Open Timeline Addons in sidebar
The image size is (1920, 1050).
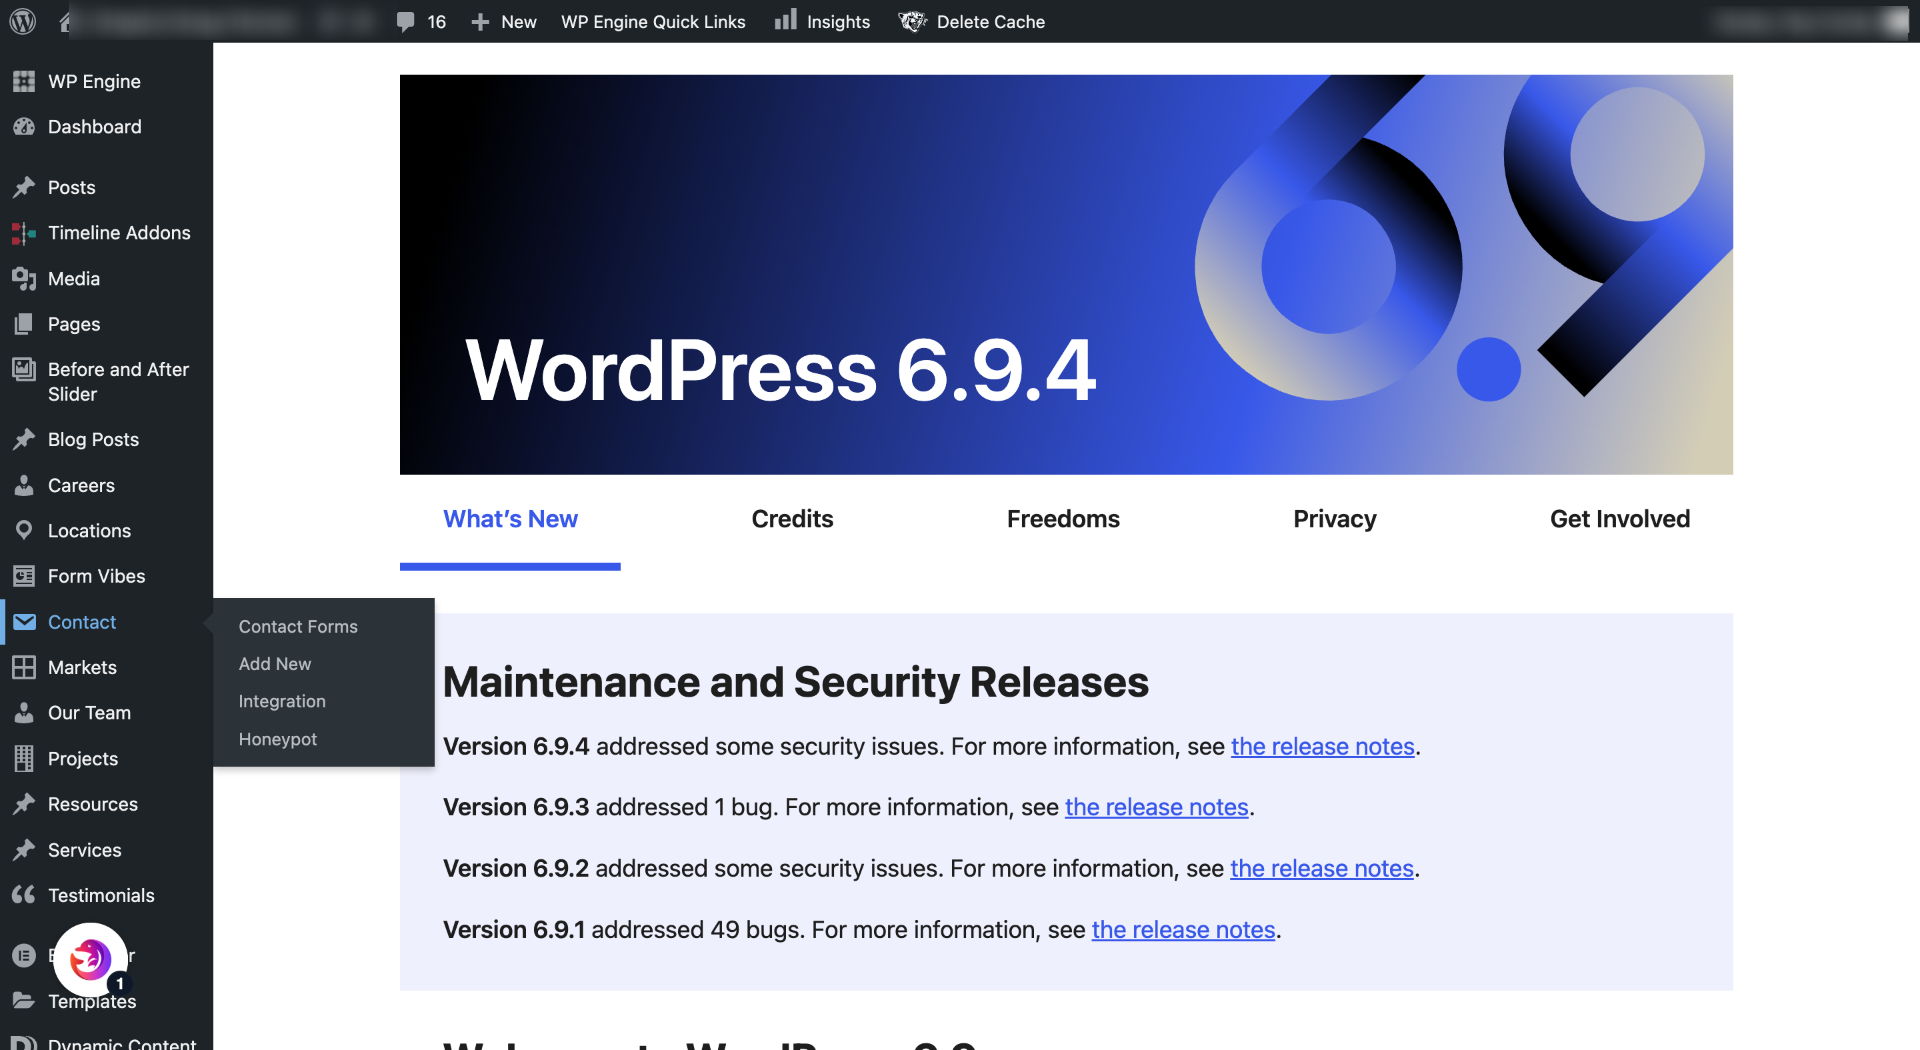119,233
